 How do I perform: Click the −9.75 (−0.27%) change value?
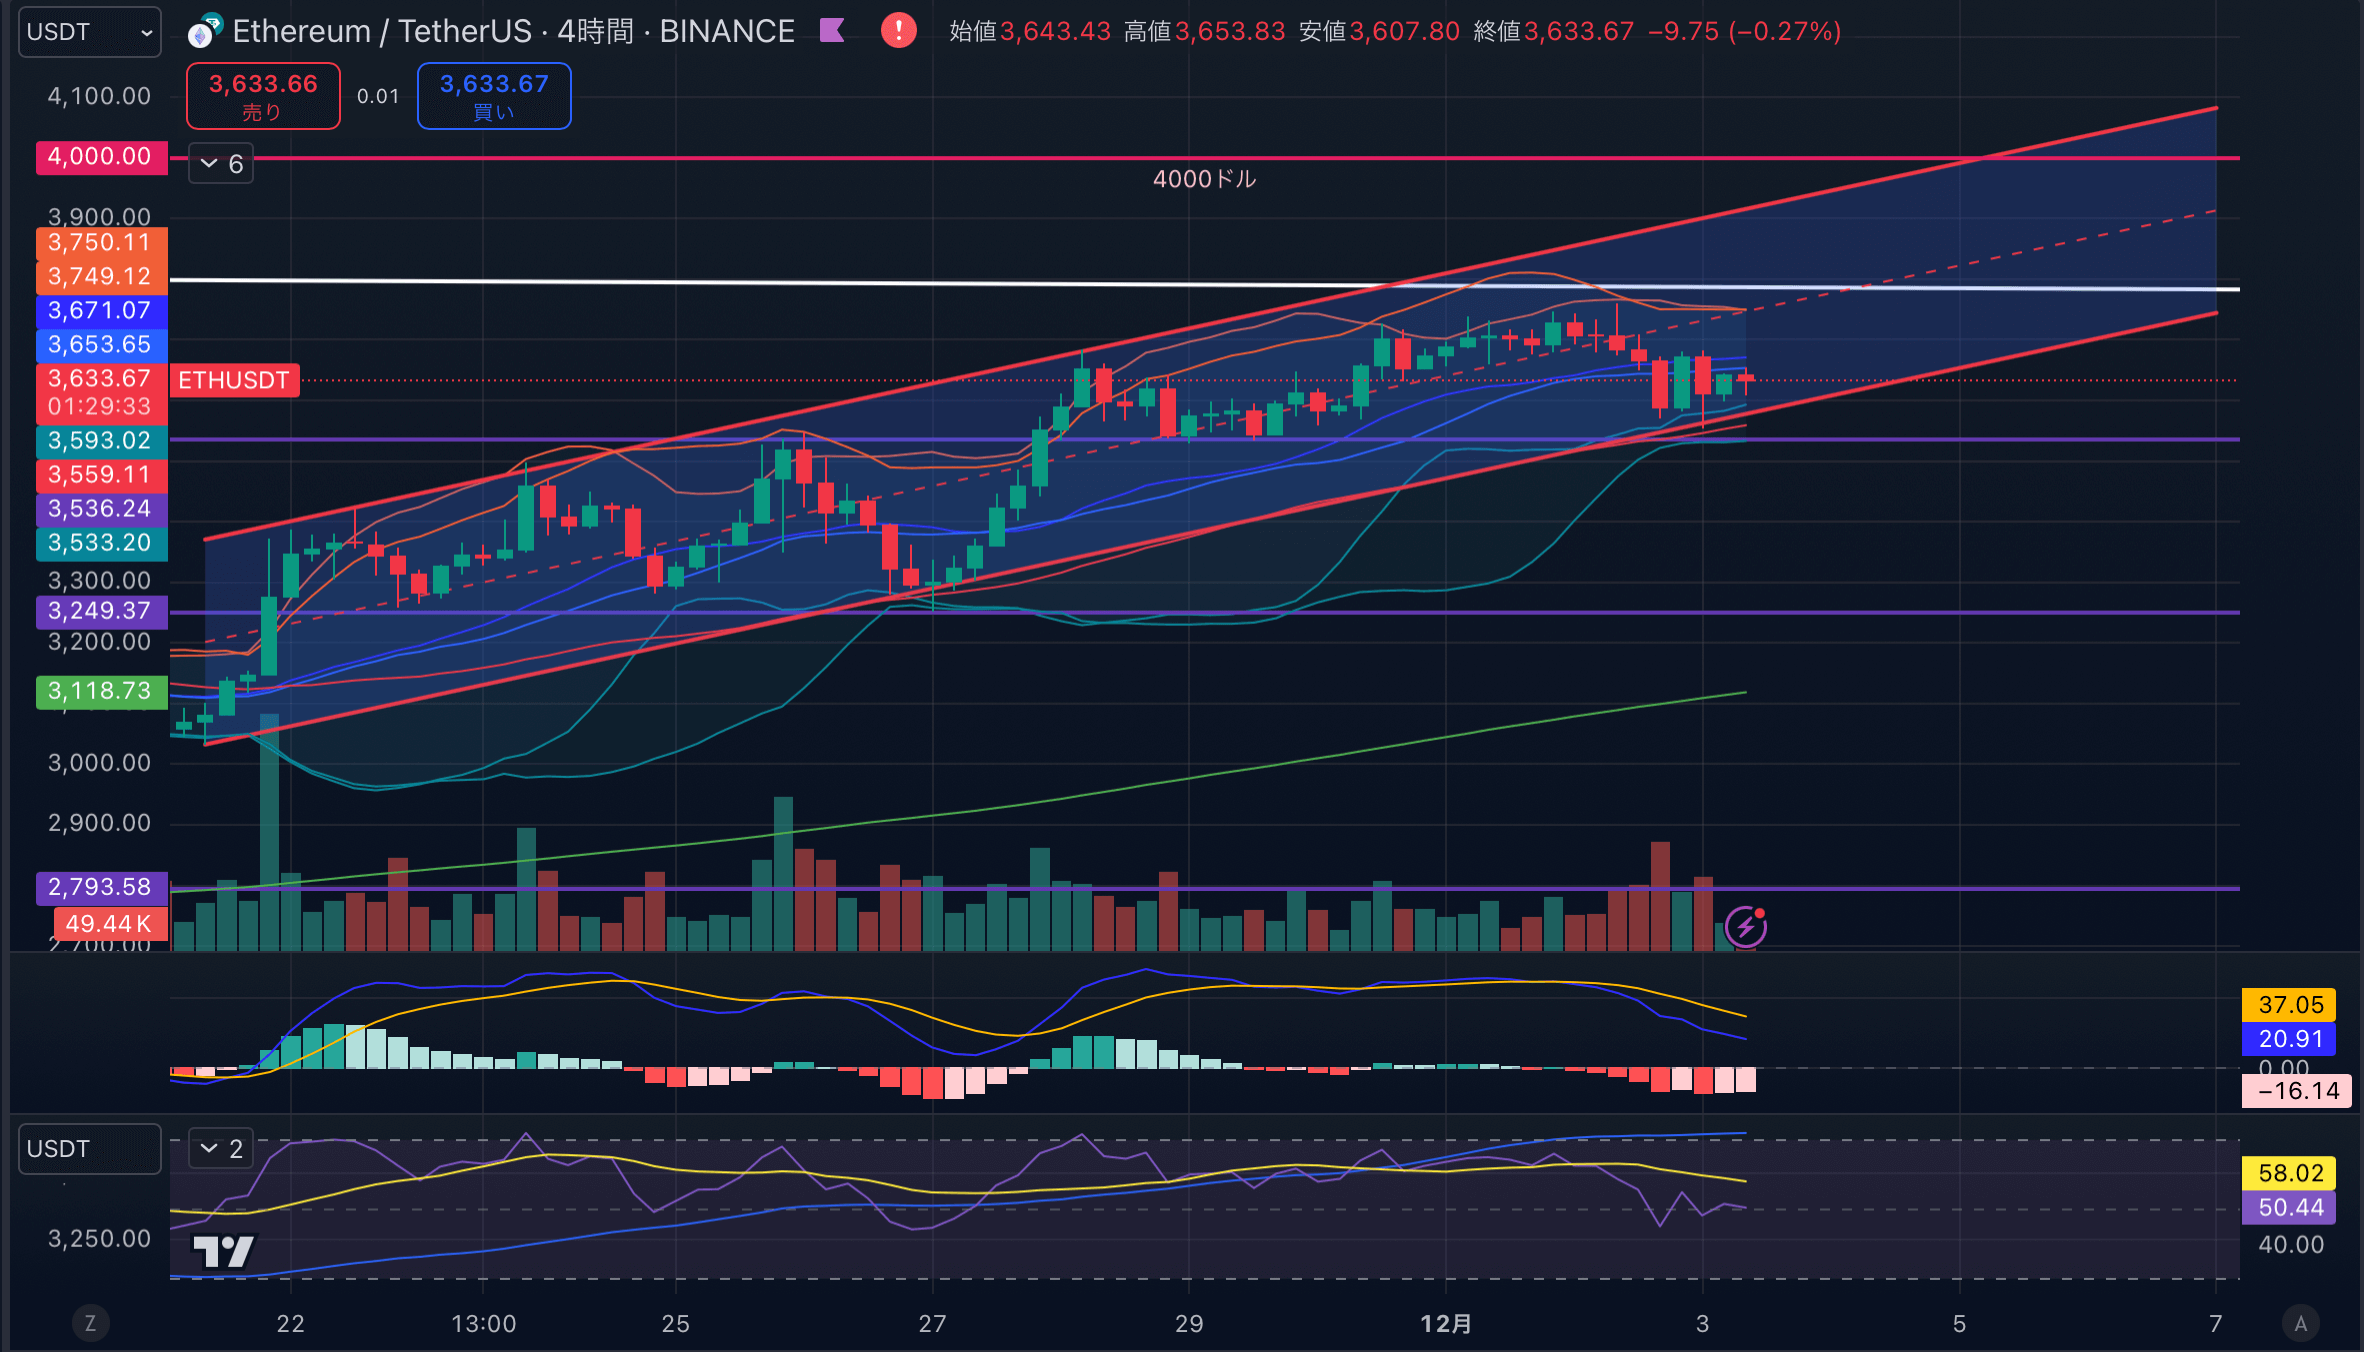(x=1744, y=31)
